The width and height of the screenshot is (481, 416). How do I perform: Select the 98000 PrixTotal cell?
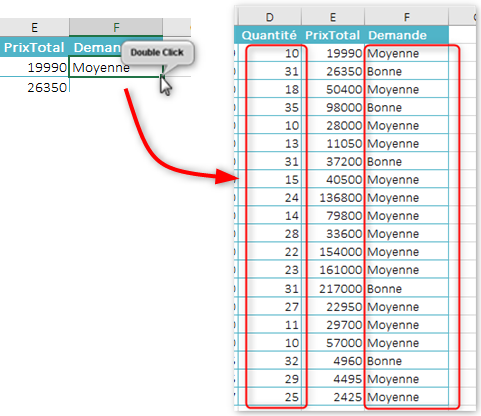click(333, 107)
